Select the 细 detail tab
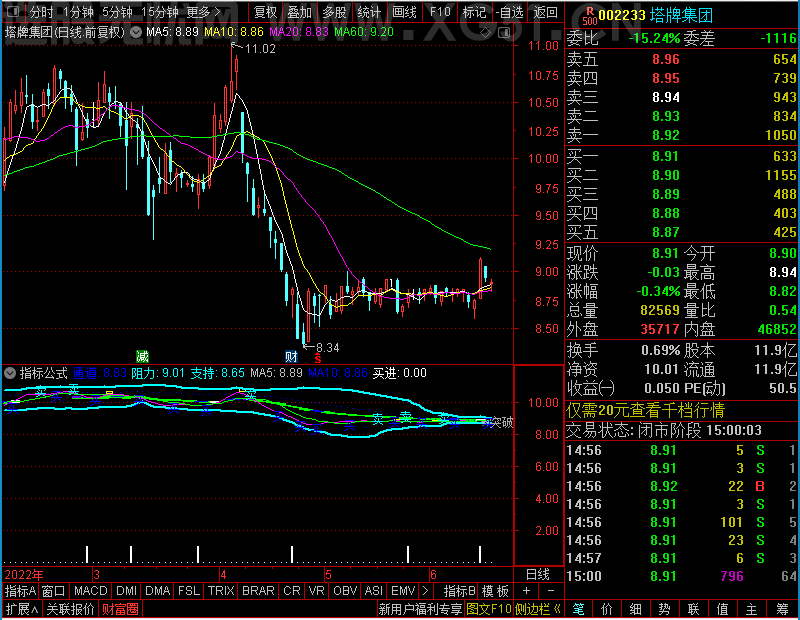The height and width of the screenshot is (620, 800). (x=636, y=609)
